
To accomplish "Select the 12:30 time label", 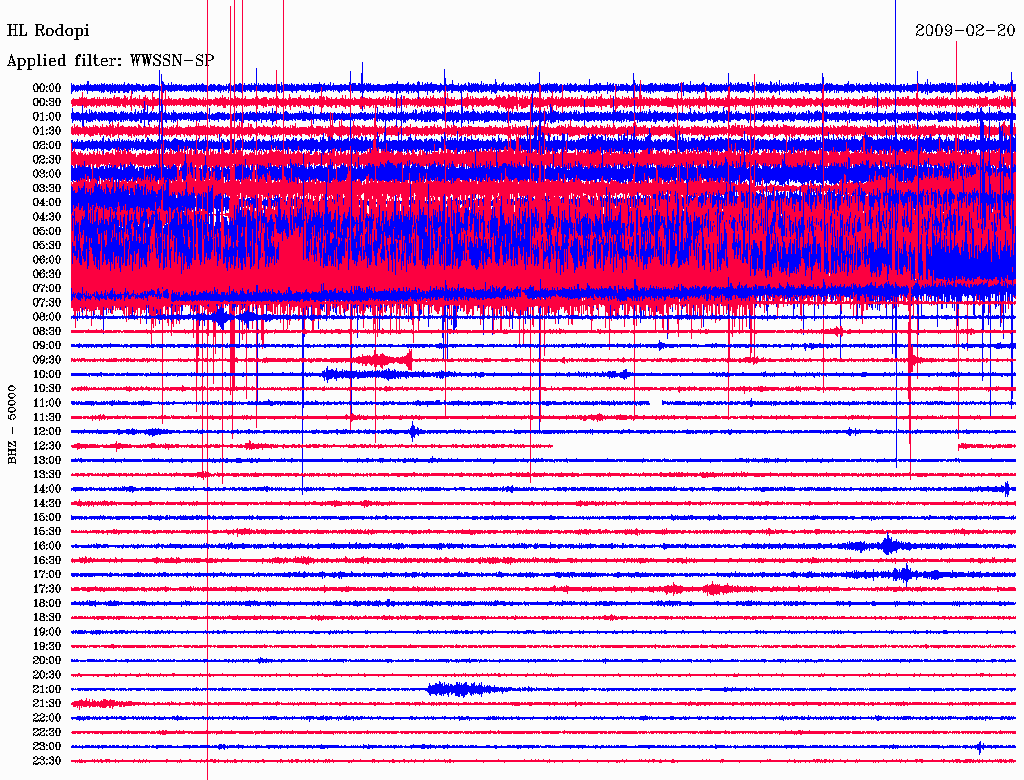I will (x=47, y=446).
